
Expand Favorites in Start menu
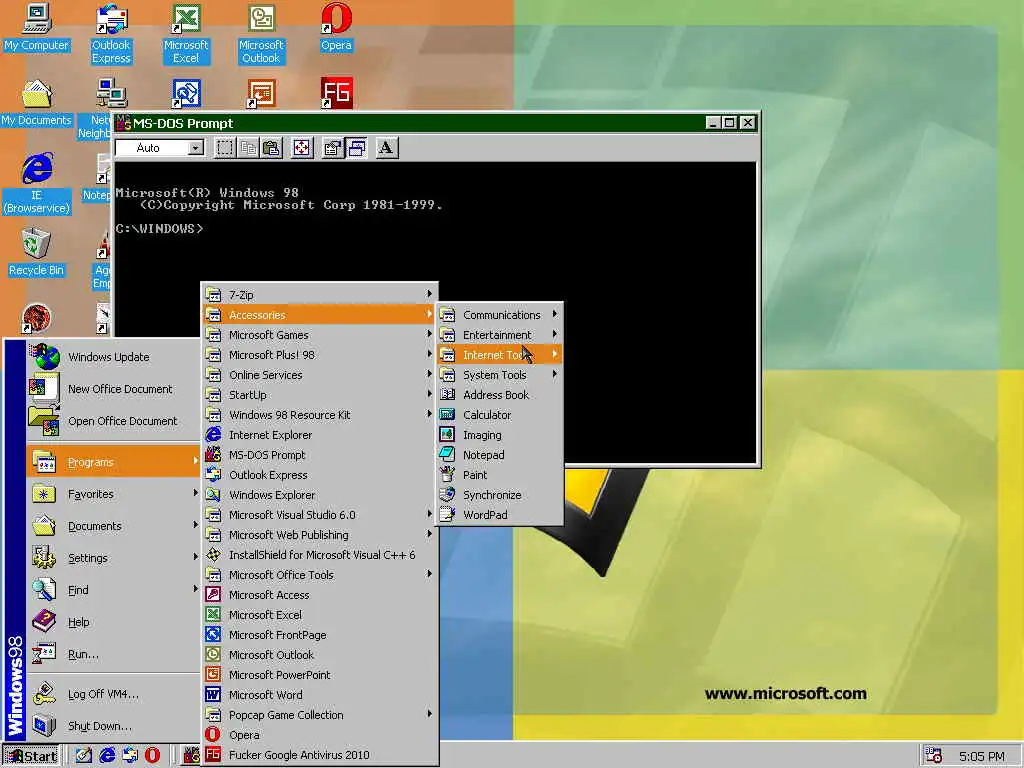click(x=113, y=494)
